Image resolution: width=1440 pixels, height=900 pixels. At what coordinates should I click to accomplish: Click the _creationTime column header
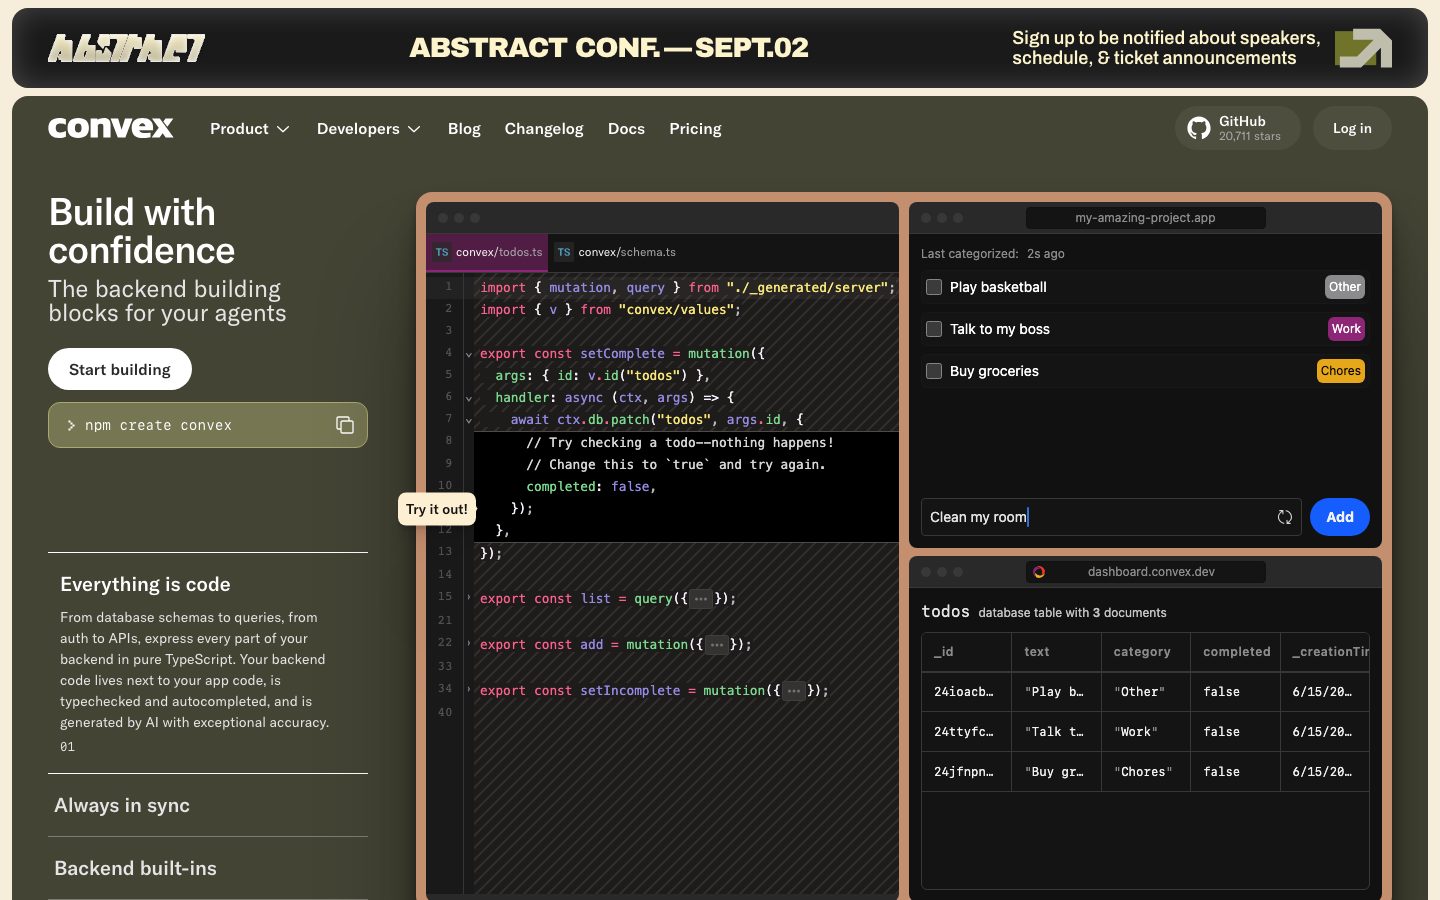pos(1325,652)
